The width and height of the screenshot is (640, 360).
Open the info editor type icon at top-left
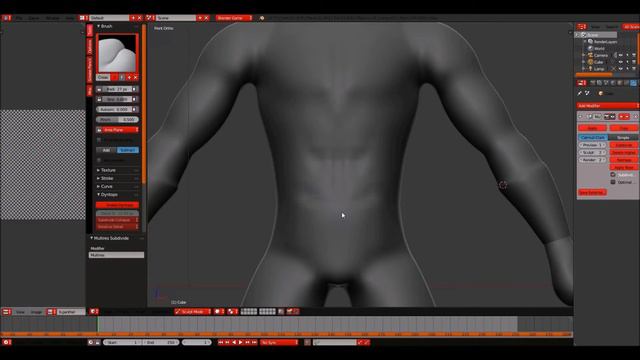[6, 18]
